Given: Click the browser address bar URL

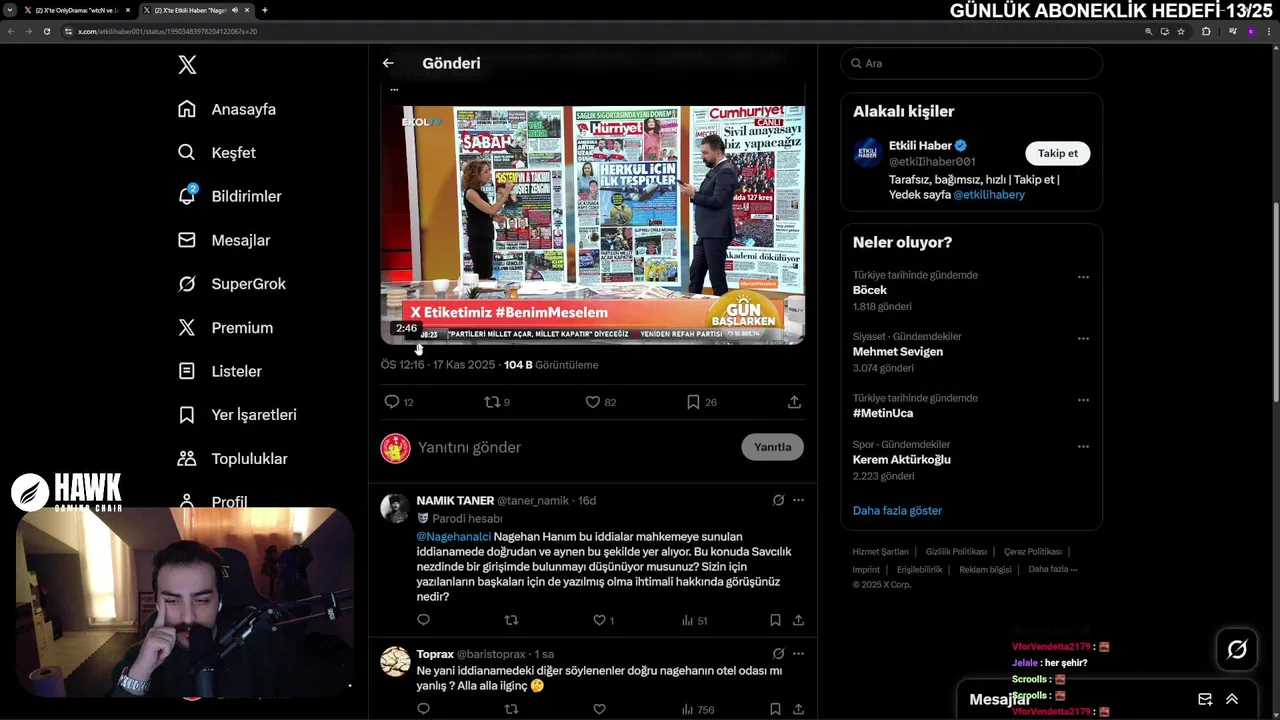Looking at the screenshot, I should [167, 31].
